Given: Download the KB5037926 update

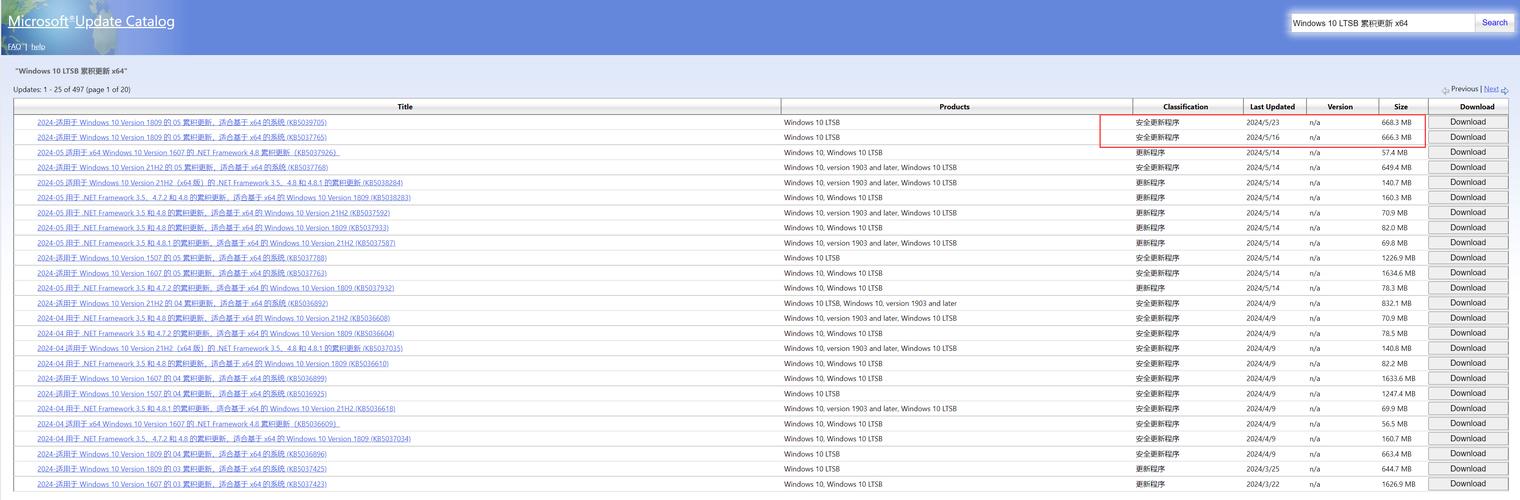Looking at the screenshot, I should tap(1468, 152).
